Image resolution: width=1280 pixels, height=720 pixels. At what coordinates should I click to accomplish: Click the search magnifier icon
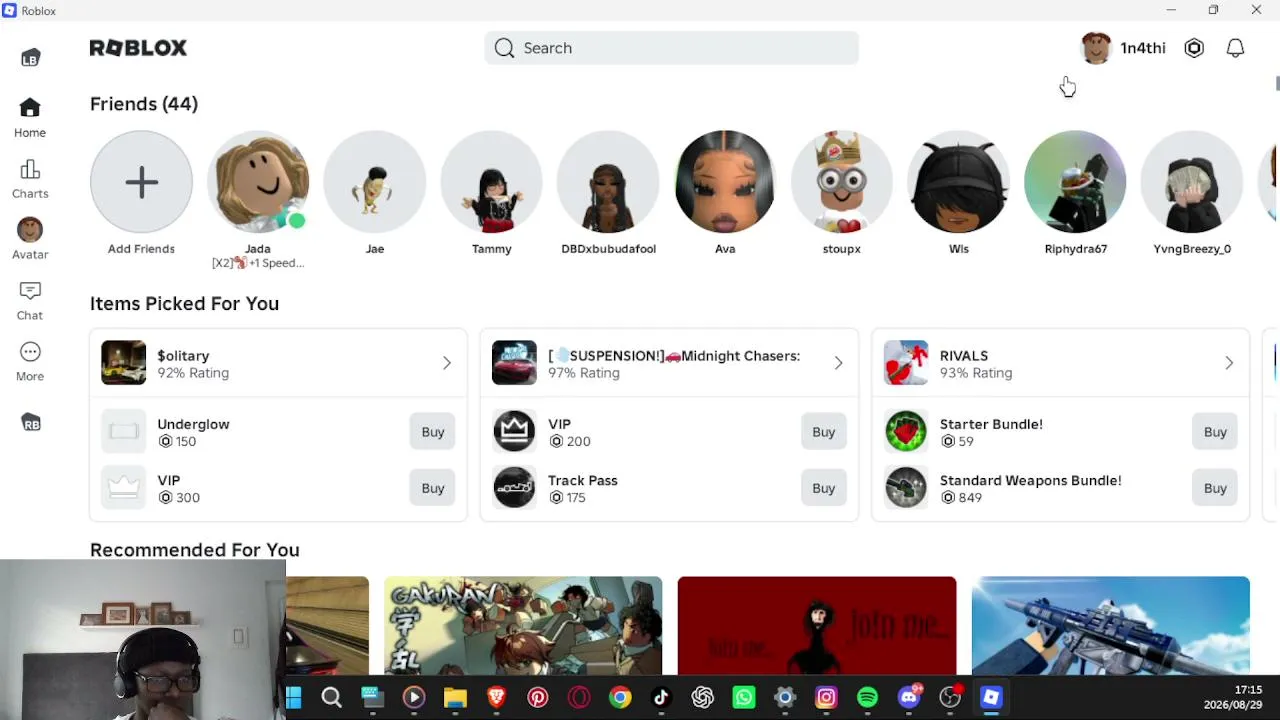click(505, 48)
